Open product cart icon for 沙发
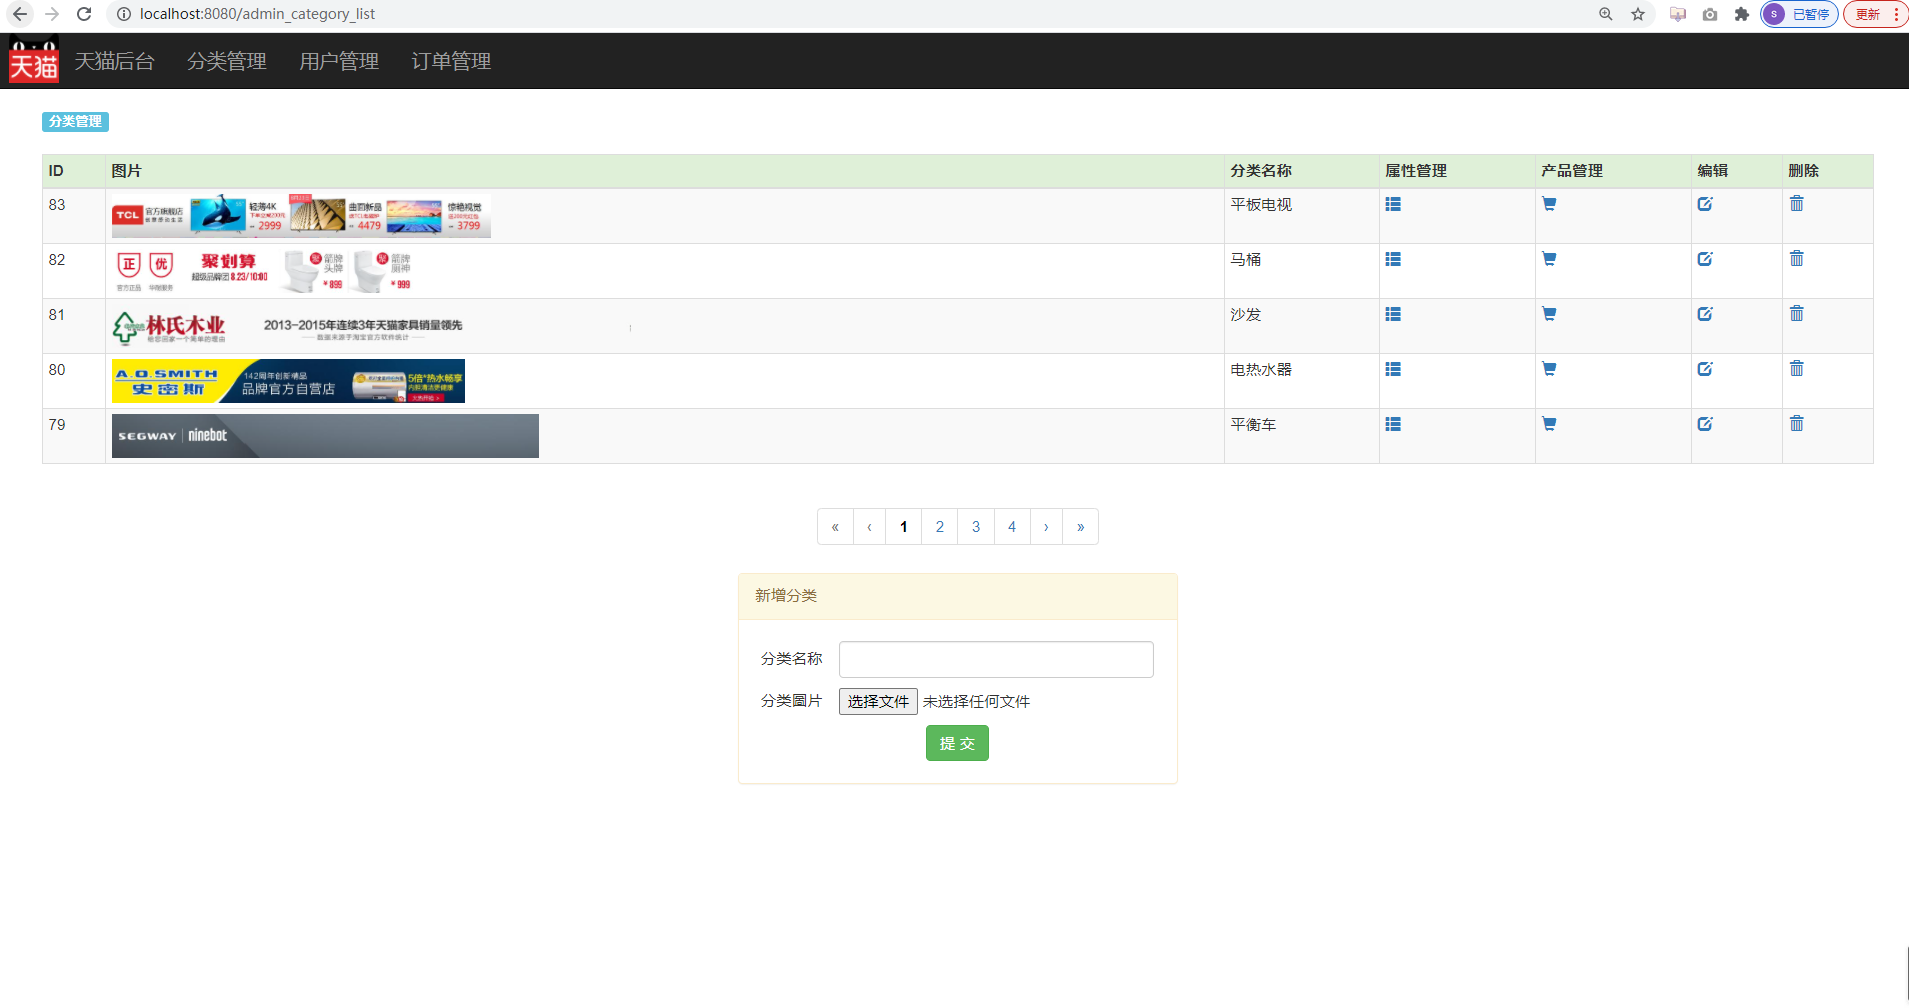This screenshot has height=1008, width=1909. [1549, 314]
